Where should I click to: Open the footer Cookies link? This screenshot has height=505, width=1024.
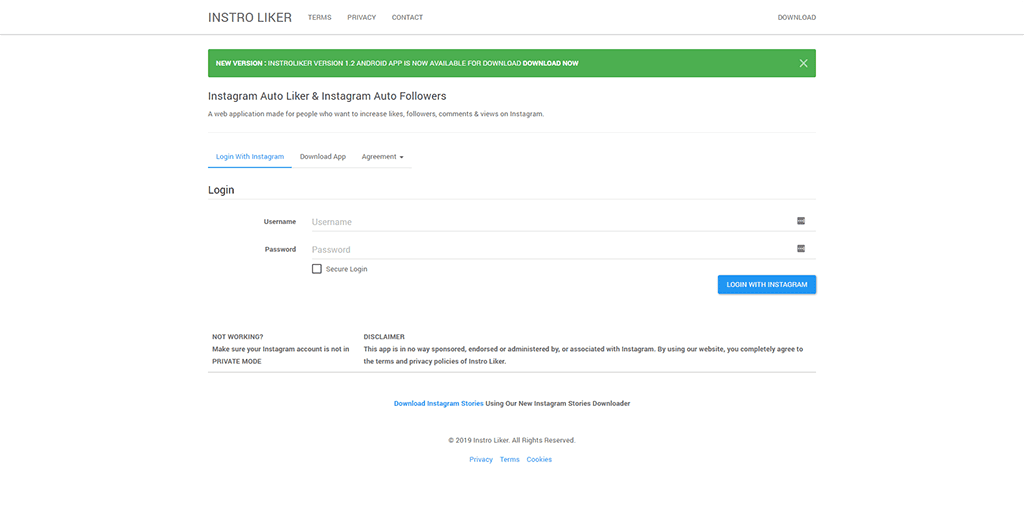[x=539, y=460]
